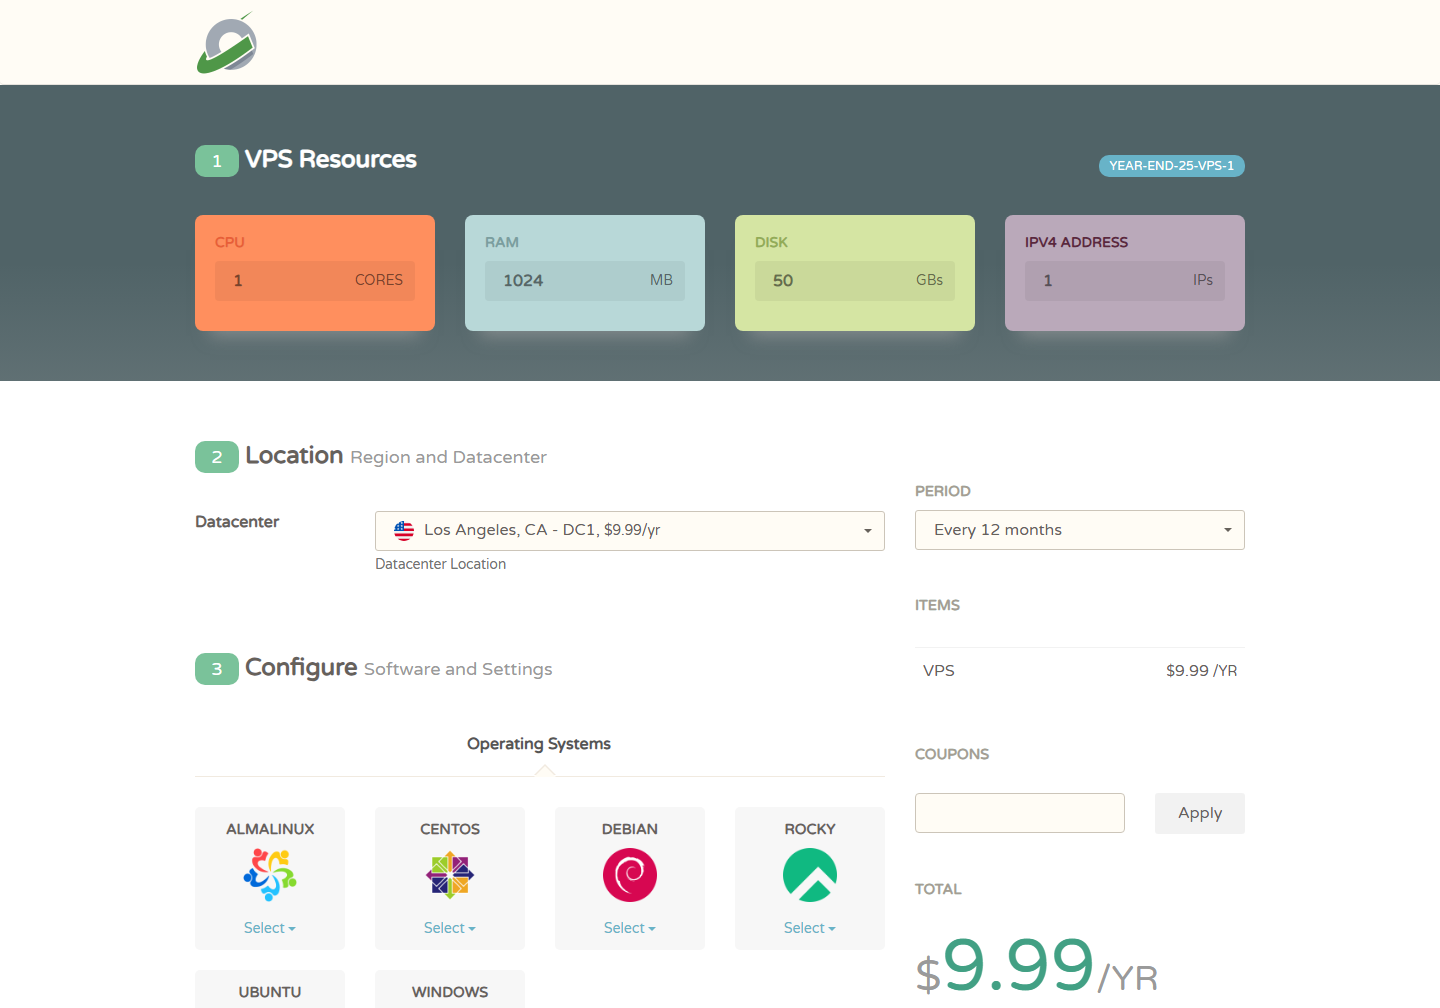Click the "$9.99 /YR" VPS item price
Viewport: 1440px width, 1008px height.
(x=1201, y=671)
